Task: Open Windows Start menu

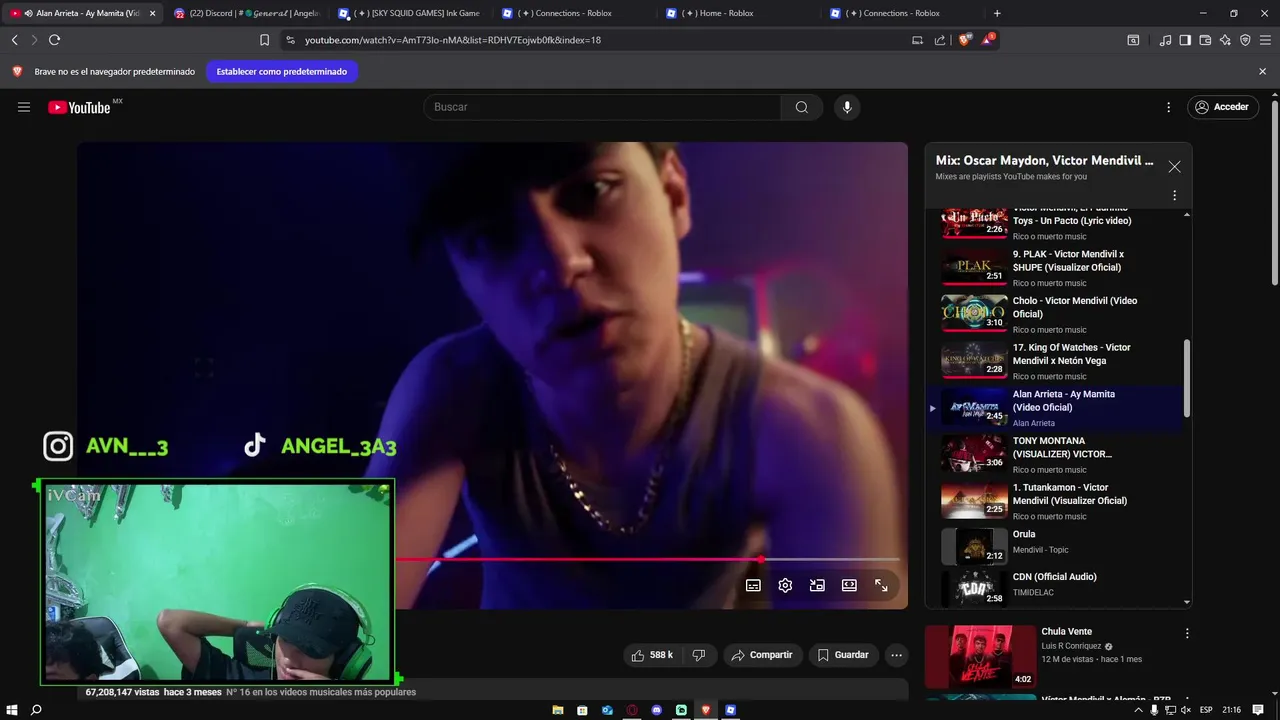Action: click(12, 710)
